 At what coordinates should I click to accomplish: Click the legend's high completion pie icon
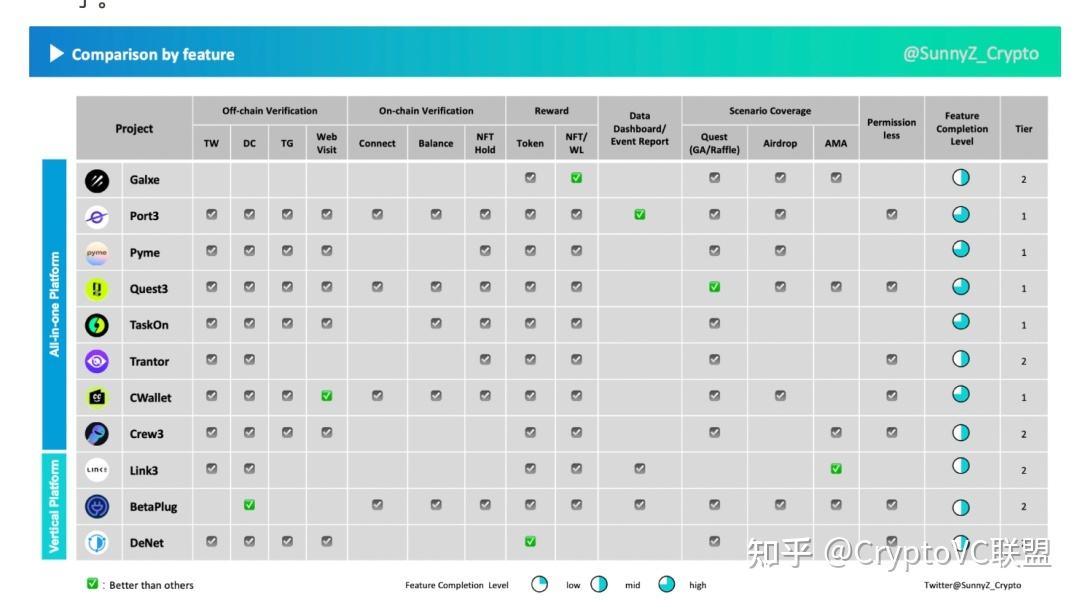pos(667,585)
